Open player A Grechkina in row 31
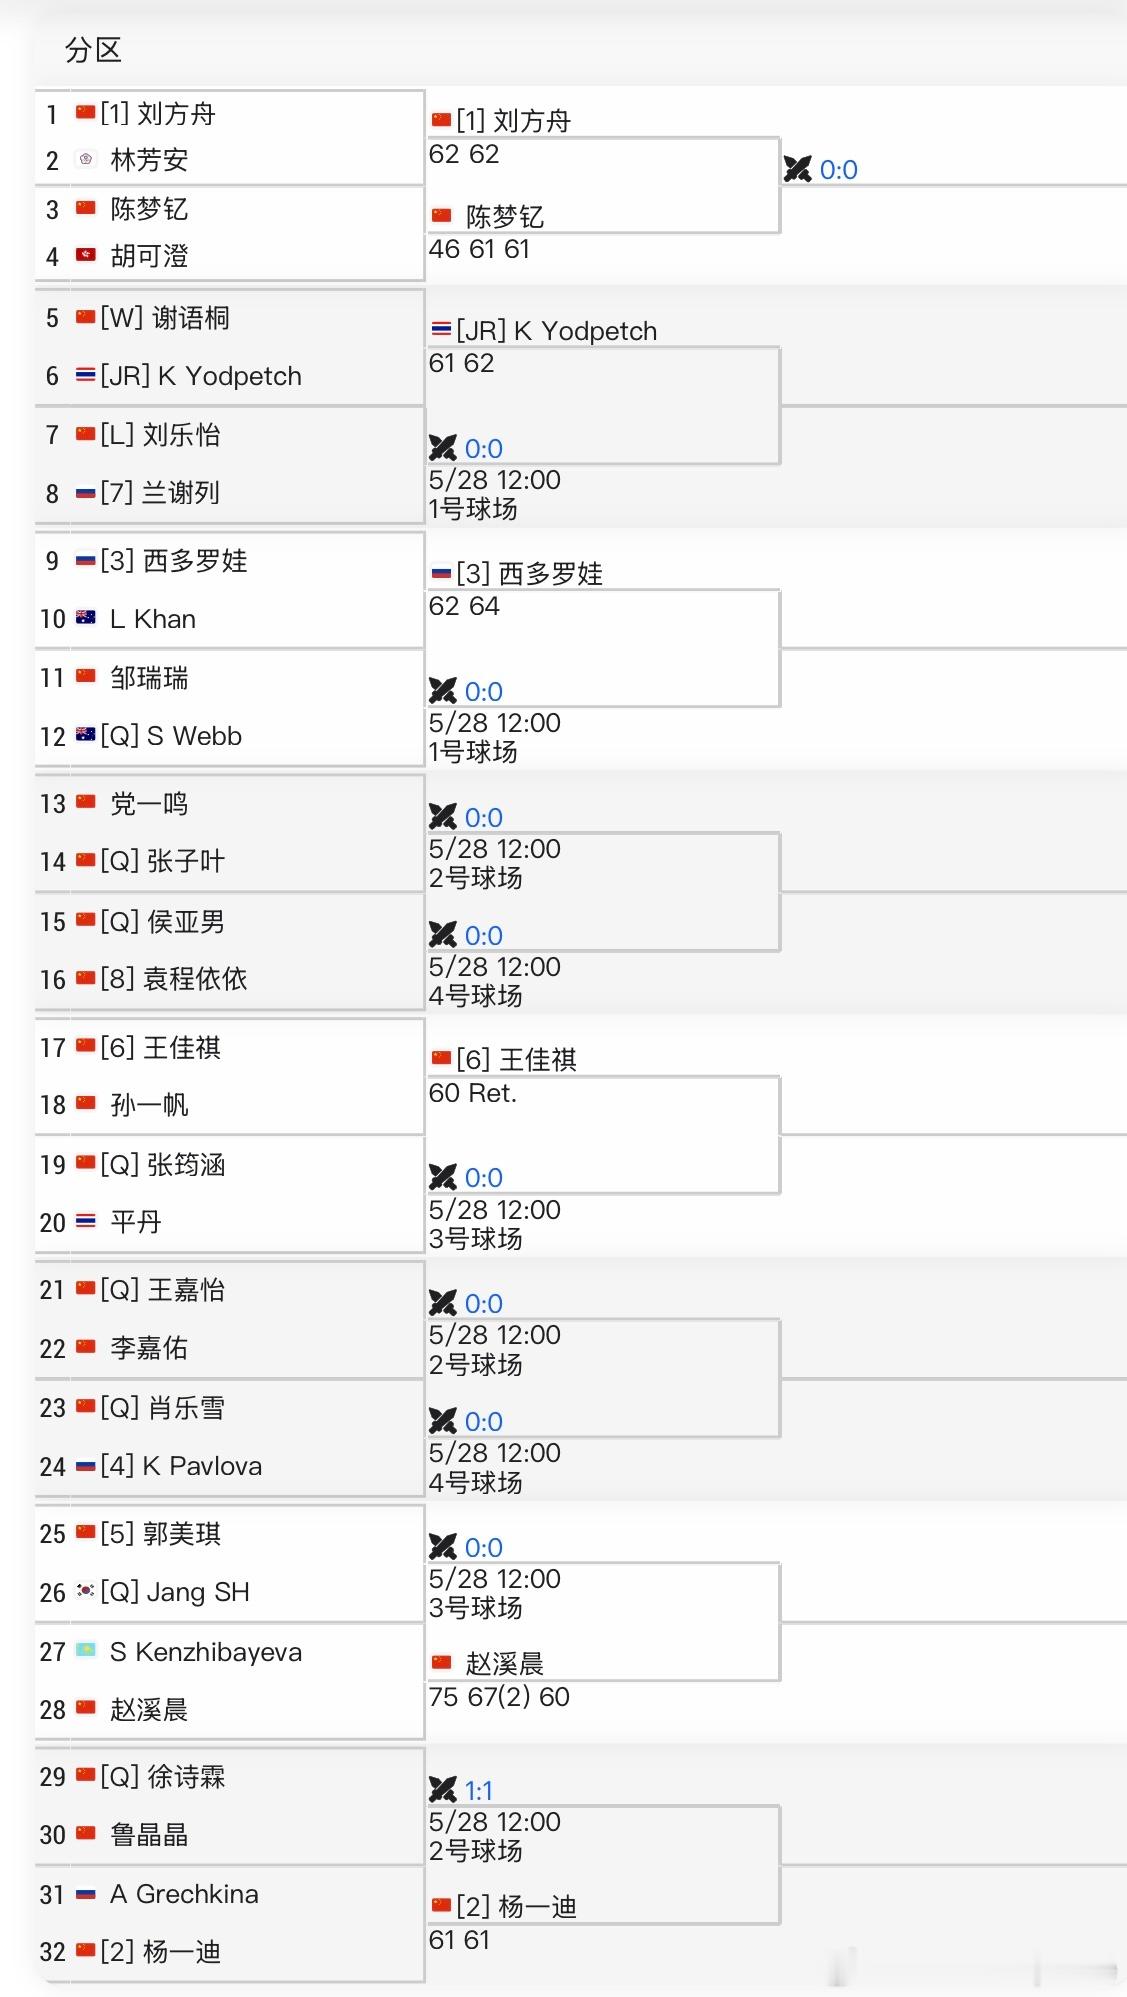The width and height of the screenshot is (1127, 1997). tap(184, 1893)
